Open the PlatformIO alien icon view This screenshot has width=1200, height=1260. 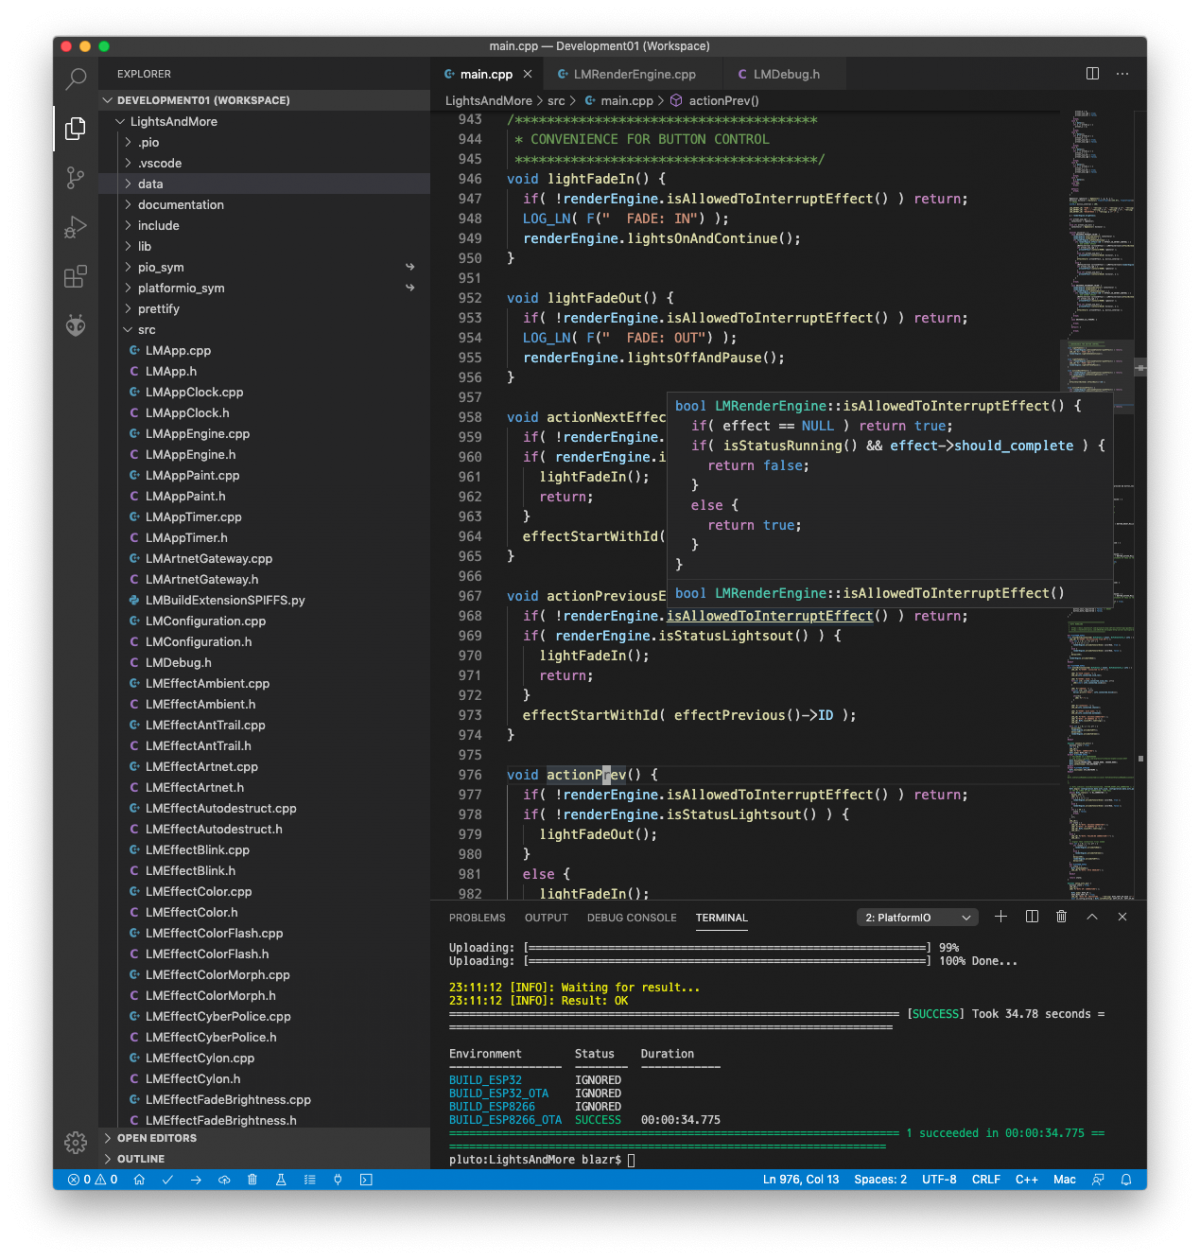tap(76, 326)
